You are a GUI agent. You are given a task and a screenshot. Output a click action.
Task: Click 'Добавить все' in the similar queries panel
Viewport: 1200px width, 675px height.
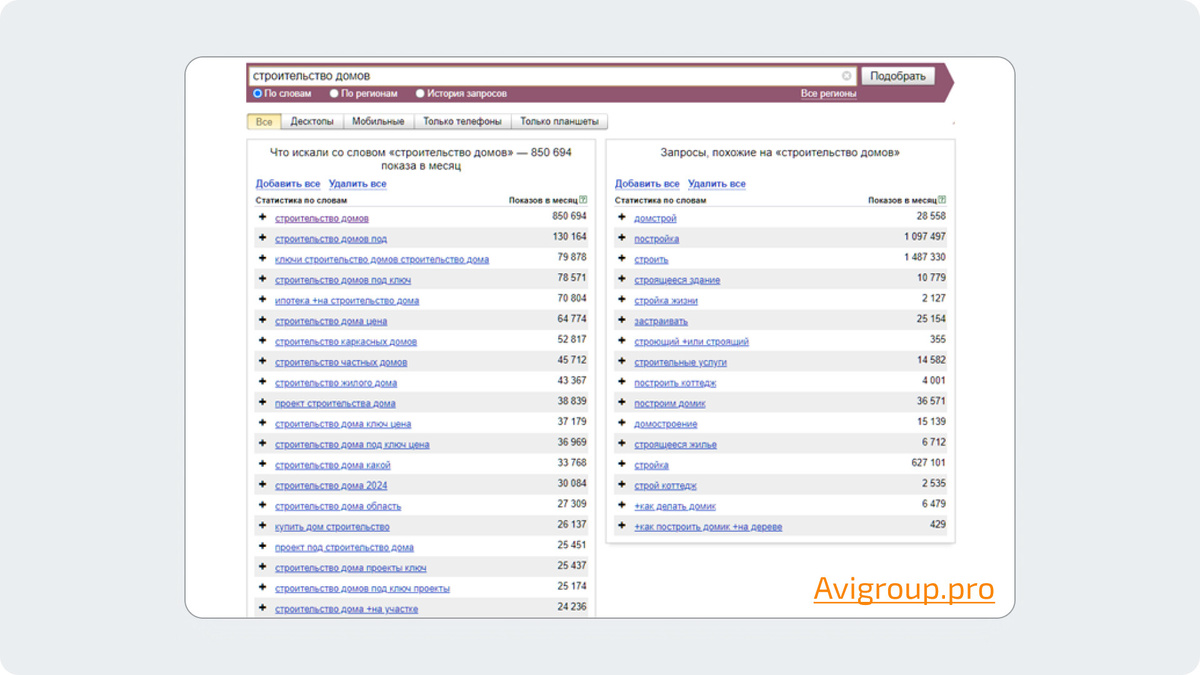point(647,184)
